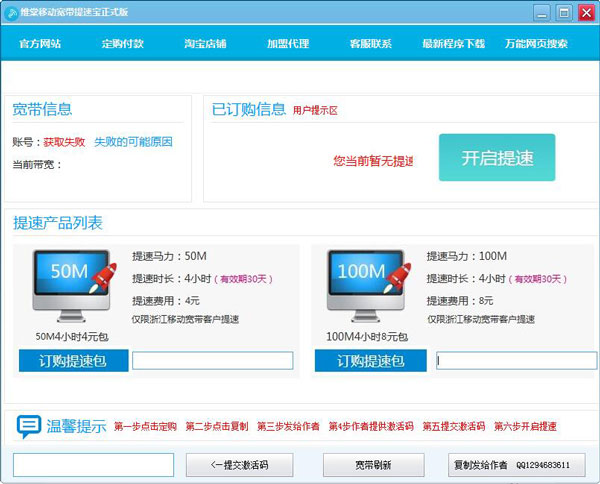This screenshot has height=484, width=600.
Task: Click the 当前带宽 label
Action: click(x=37, y=165)
